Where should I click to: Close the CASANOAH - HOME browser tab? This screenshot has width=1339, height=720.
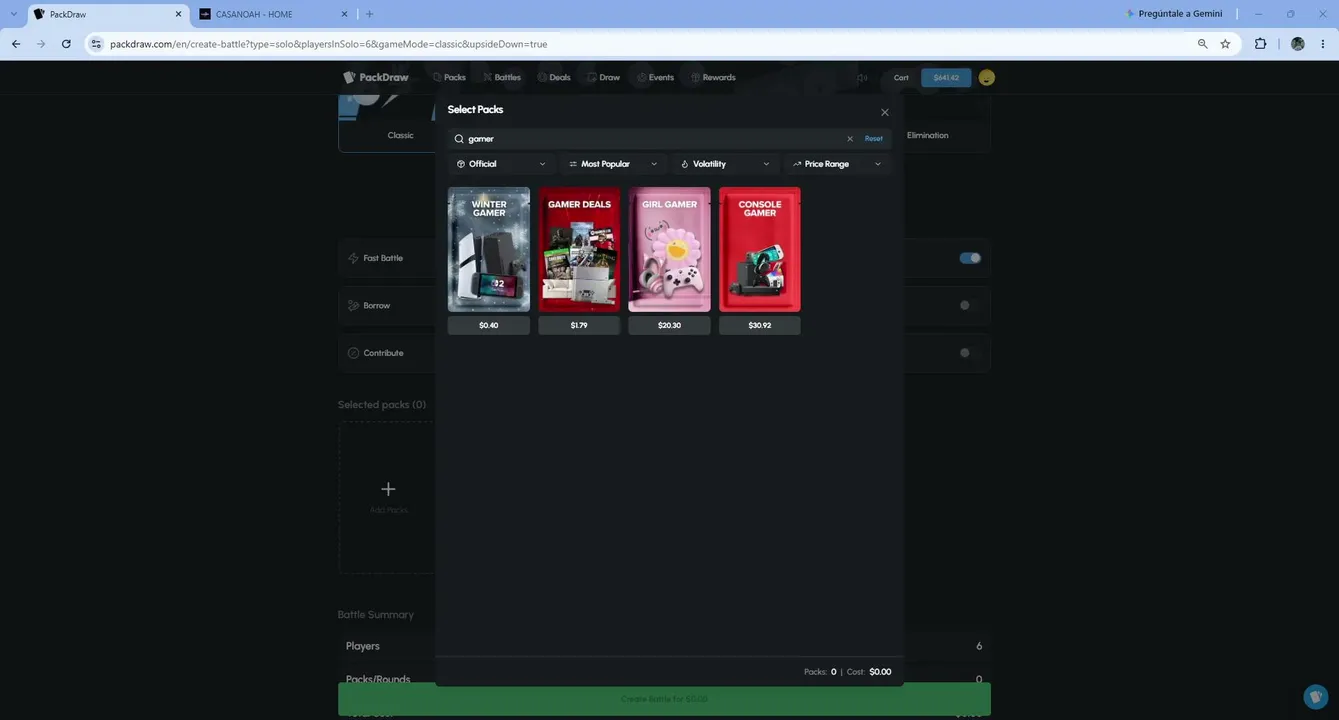[345, 14]
